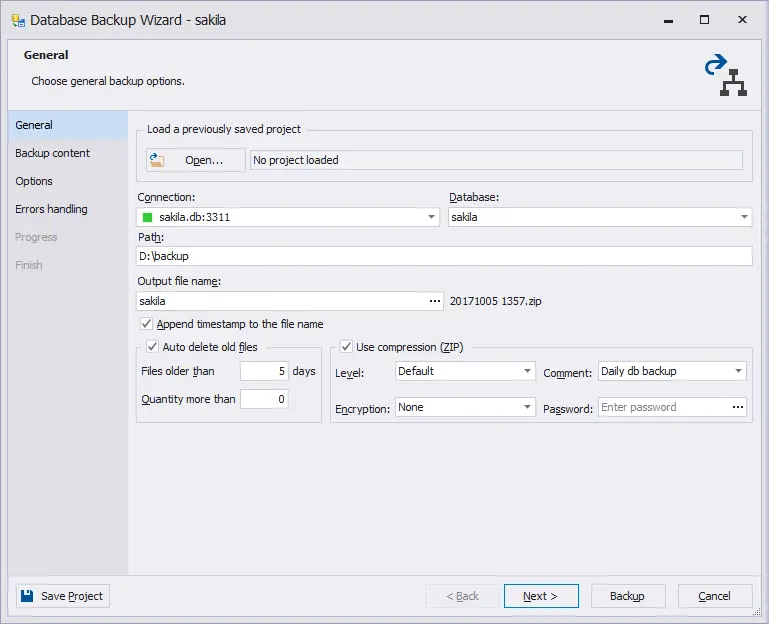Click the Load a previously saved project label
The image size is (769, 624).
coord(224,129)
